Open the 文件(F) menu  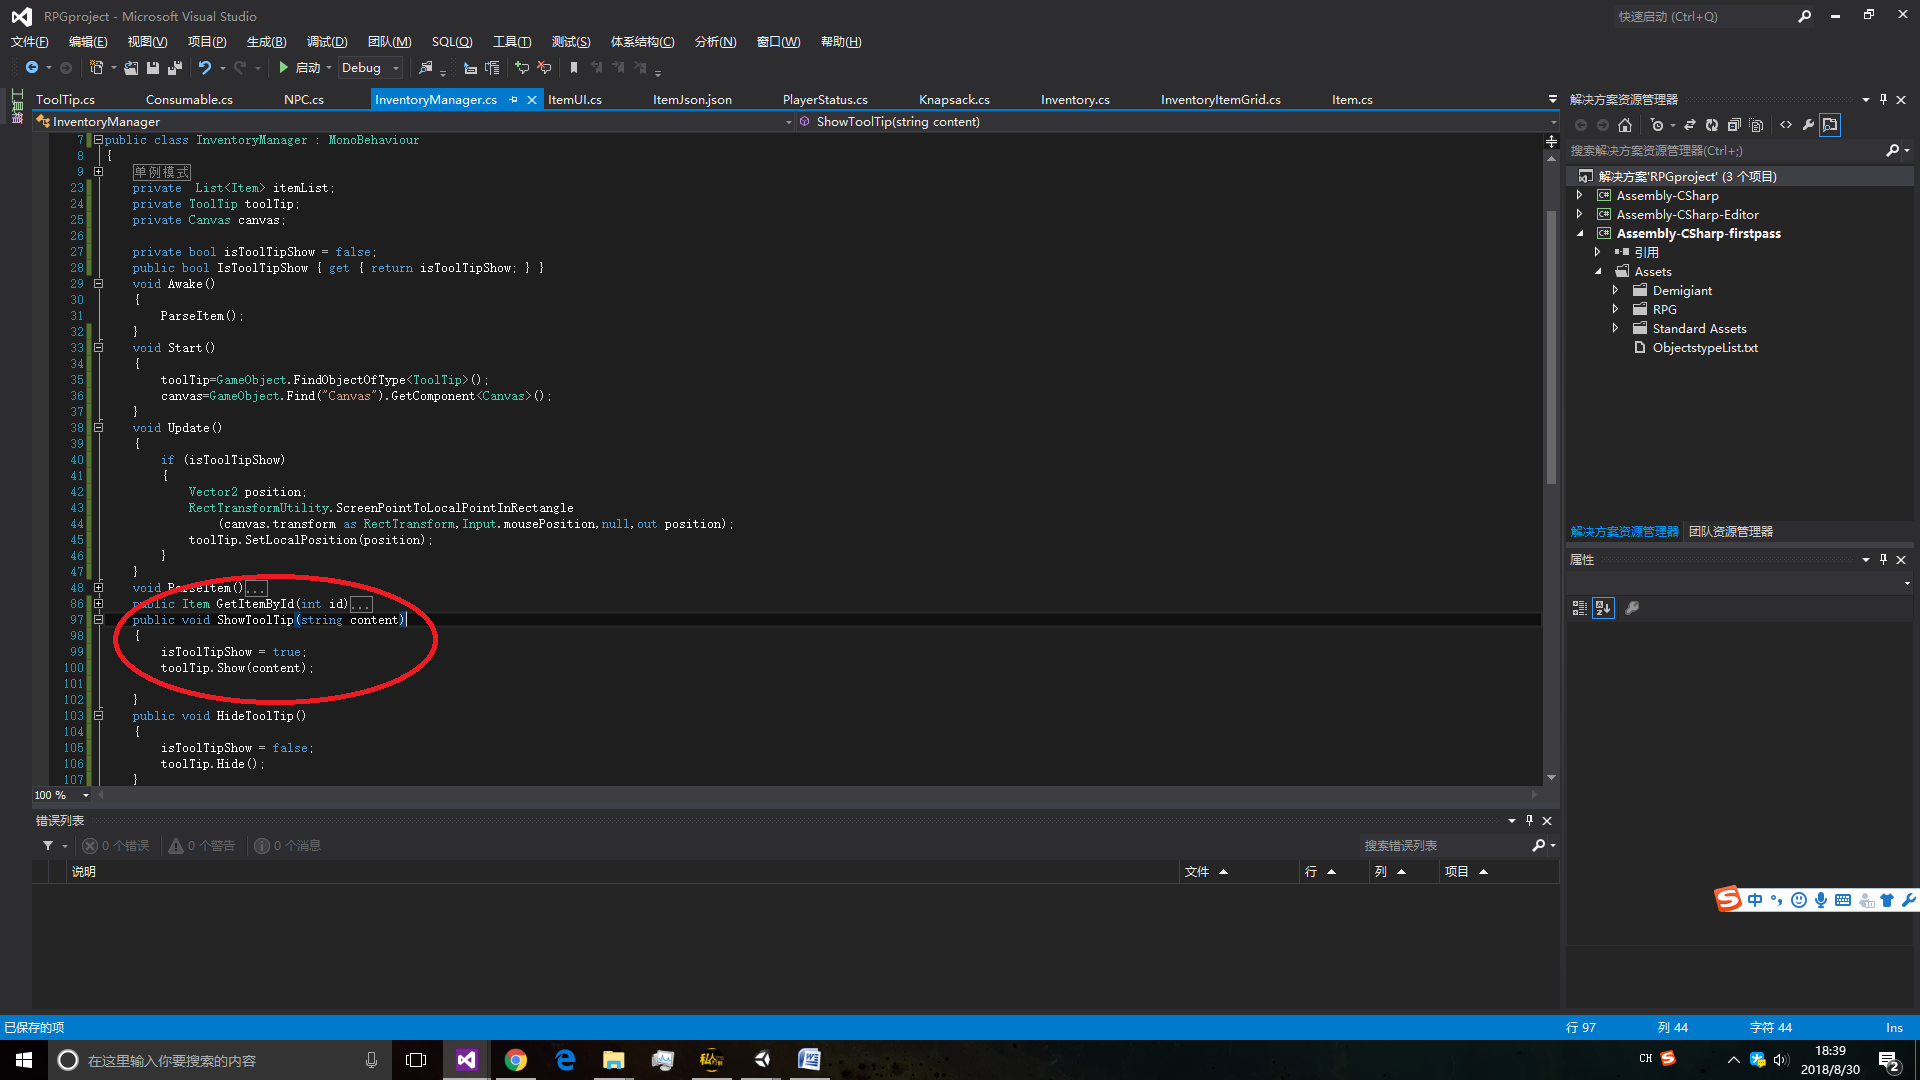29,41
